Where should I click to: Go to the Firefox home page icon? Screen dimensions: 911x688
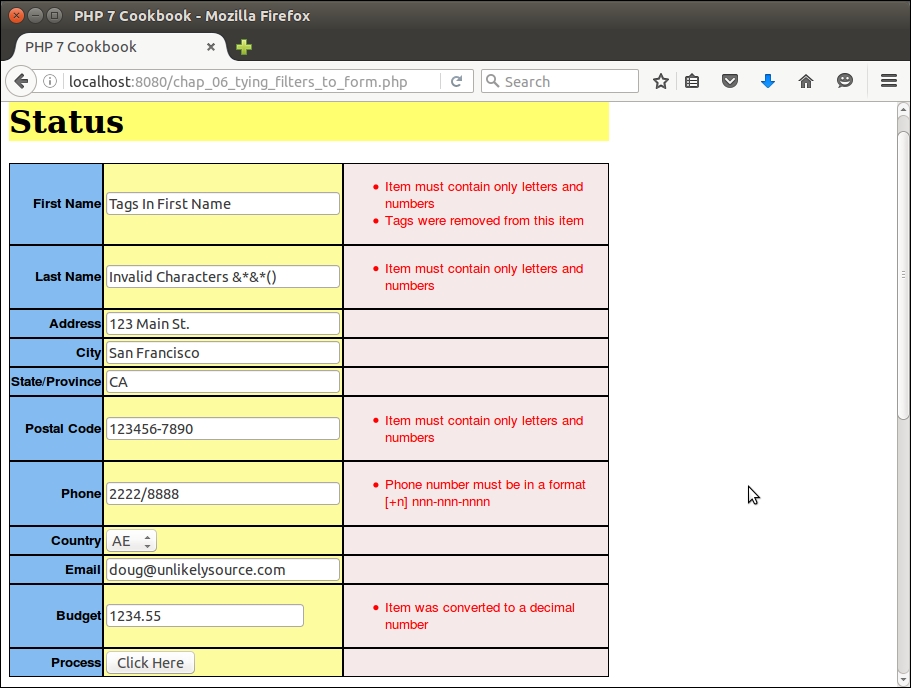(x=806, y=82)
